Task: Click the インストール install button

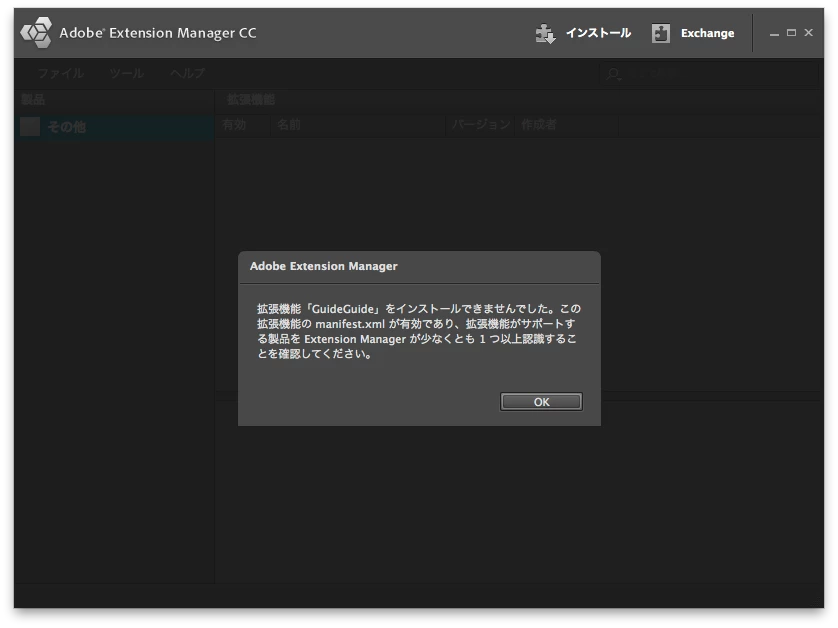Action: (x=583, y=33)
